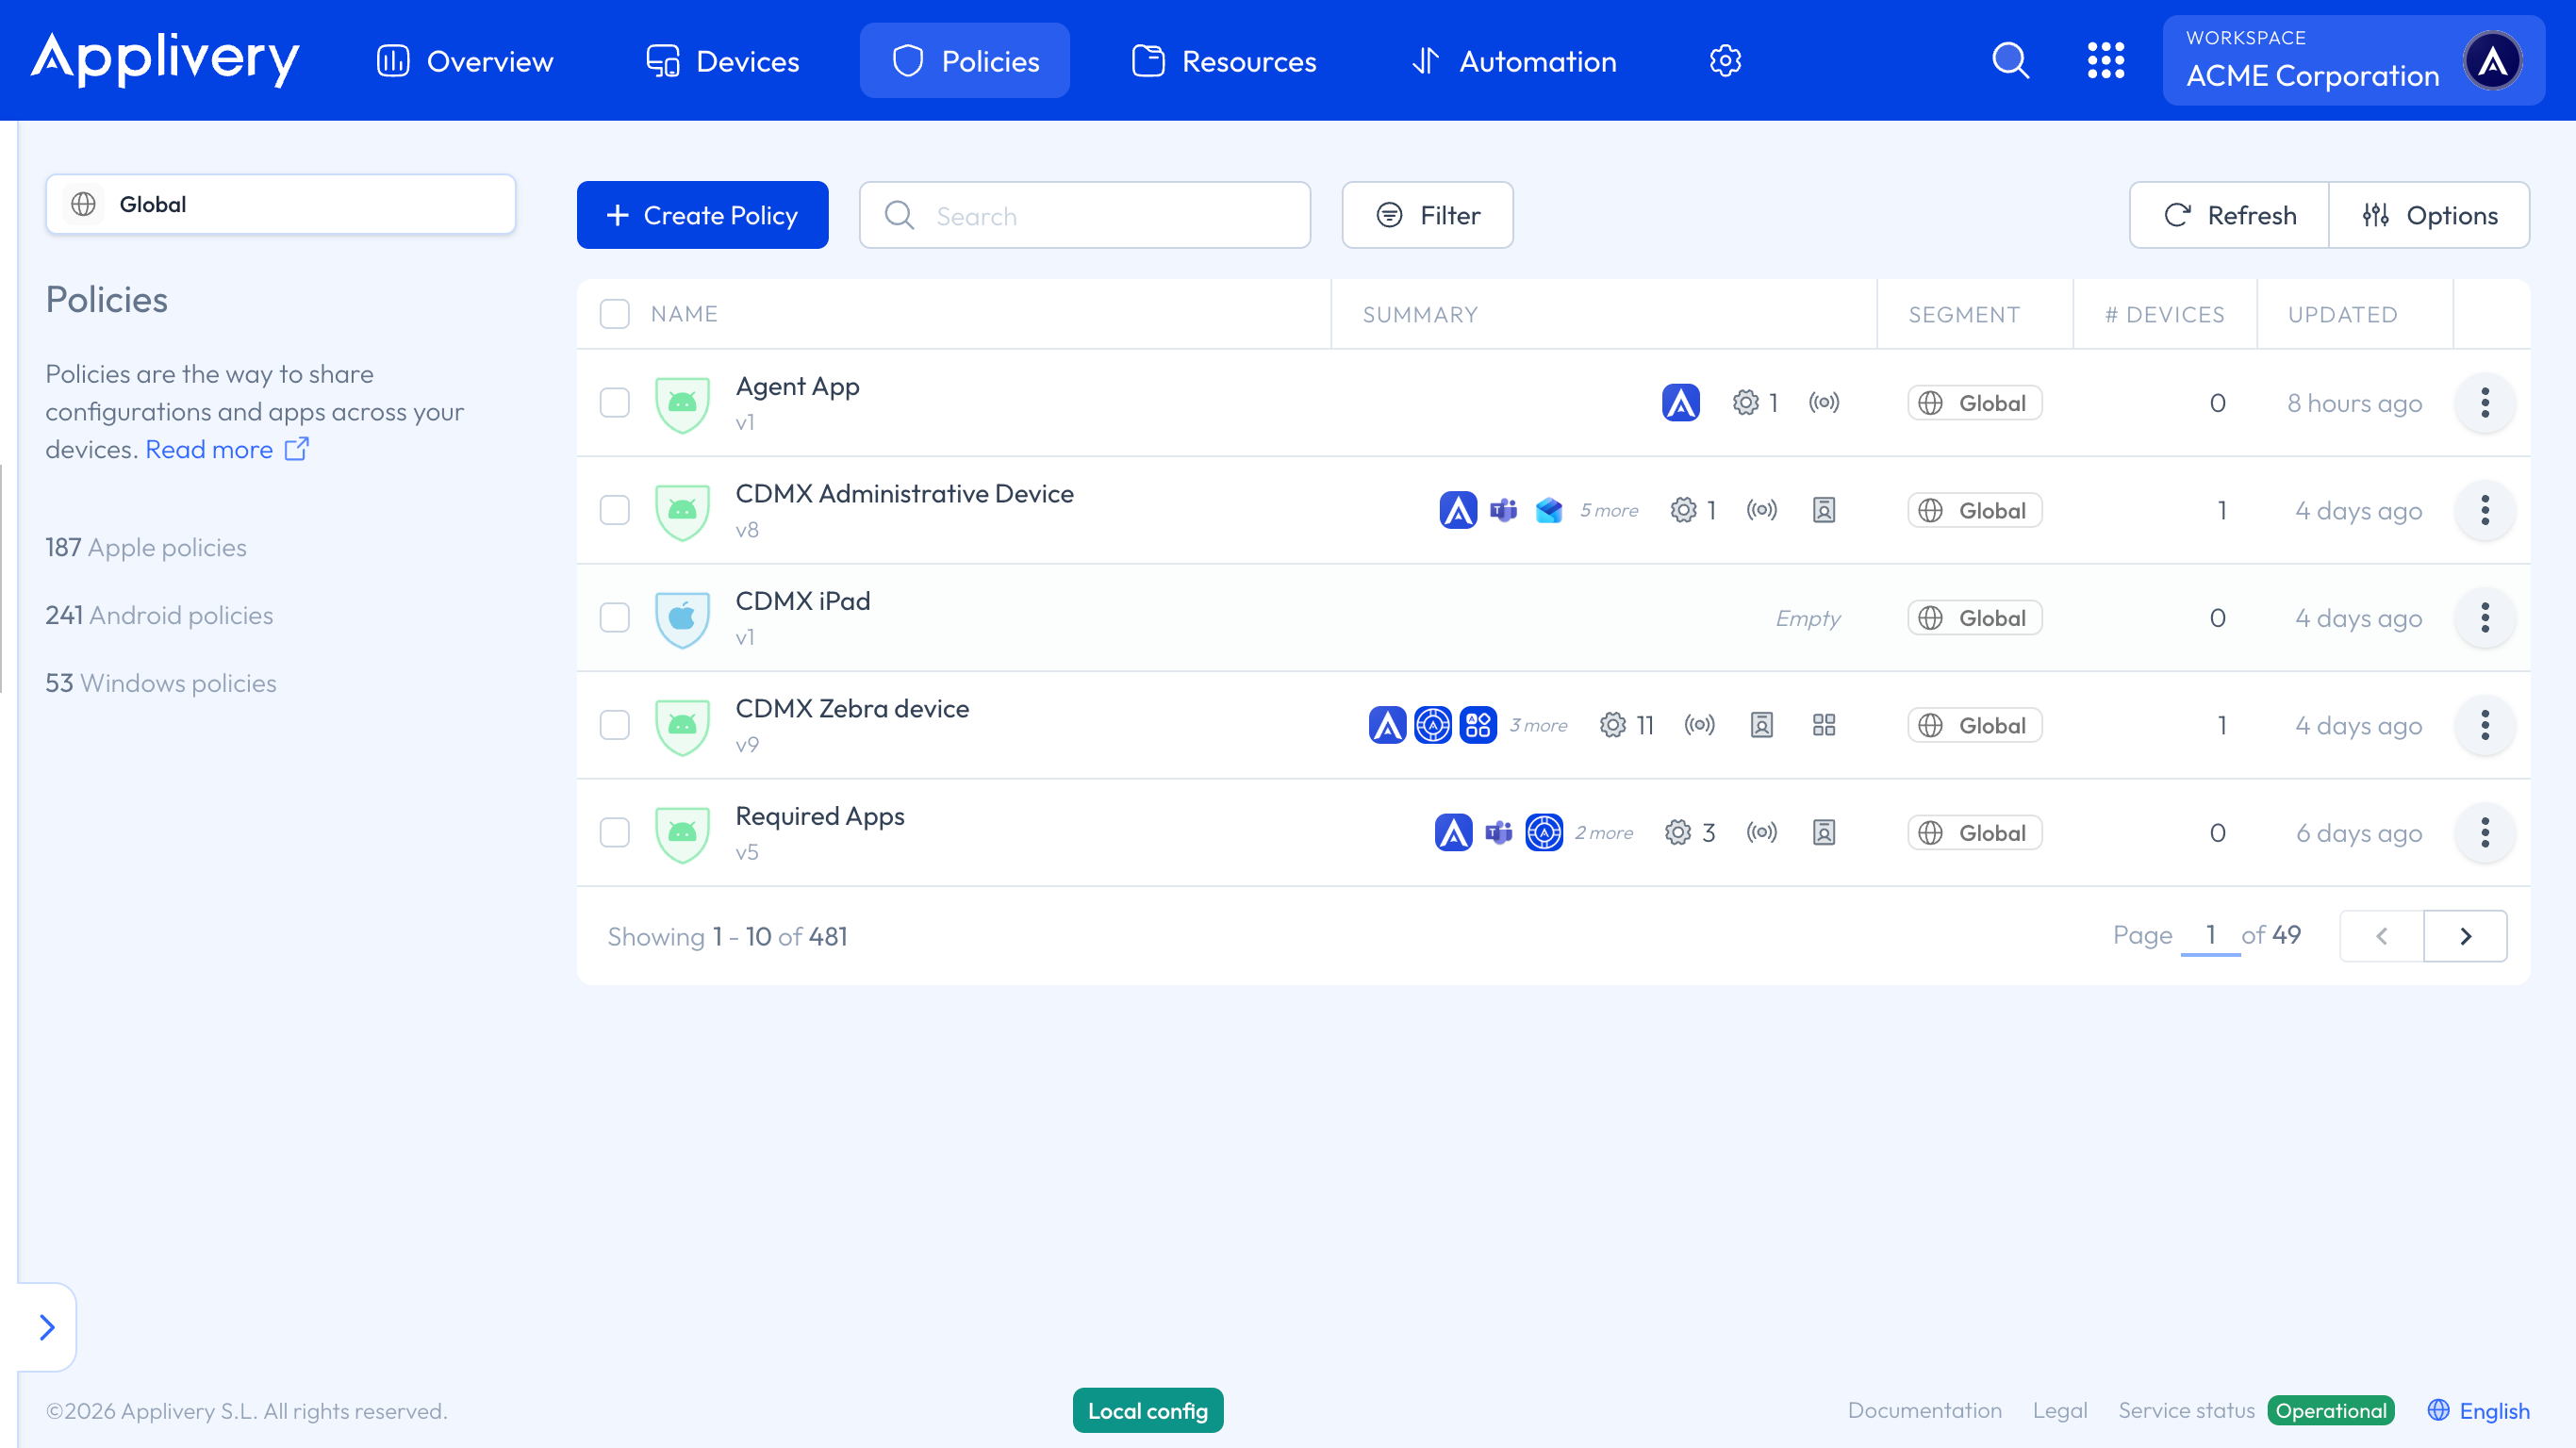Refresh the policies list
2576x1448 pixels.
[2229, 215]
